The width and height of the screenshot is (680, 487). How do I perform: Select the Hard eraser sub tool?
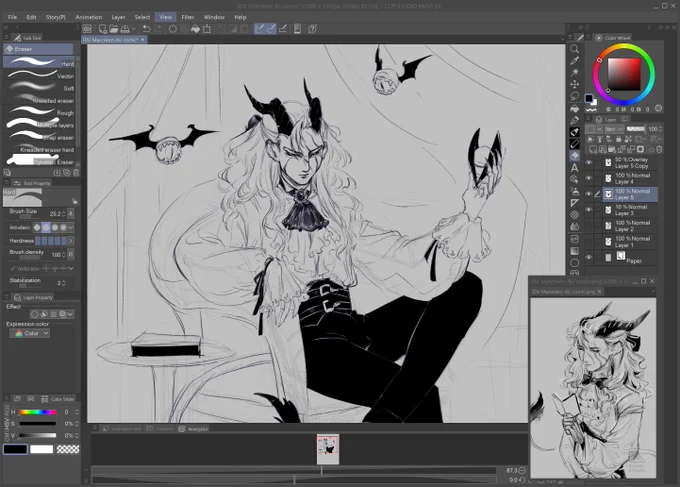click(x=39, y=62)
